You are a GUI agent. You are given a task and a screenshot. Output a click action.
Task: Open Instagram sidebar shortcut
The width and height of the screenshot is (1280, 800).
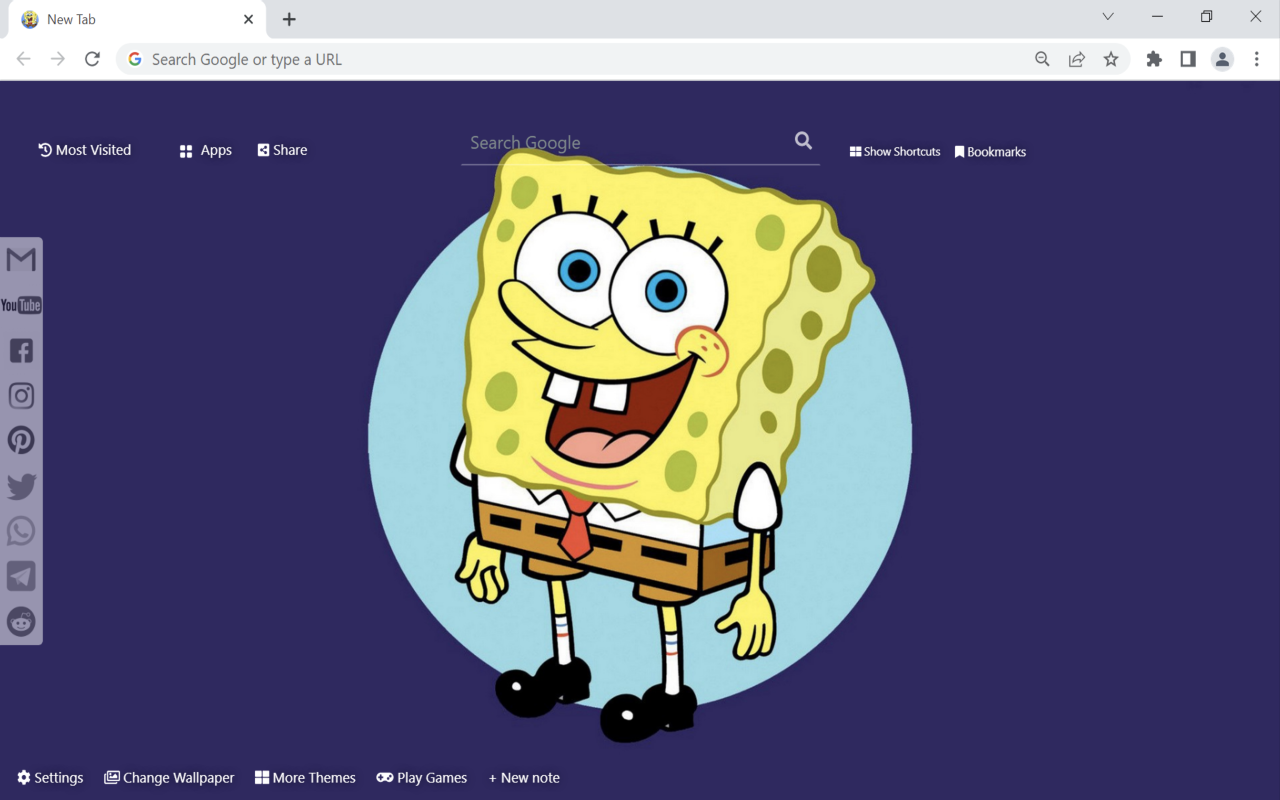[x=21, y=395]
